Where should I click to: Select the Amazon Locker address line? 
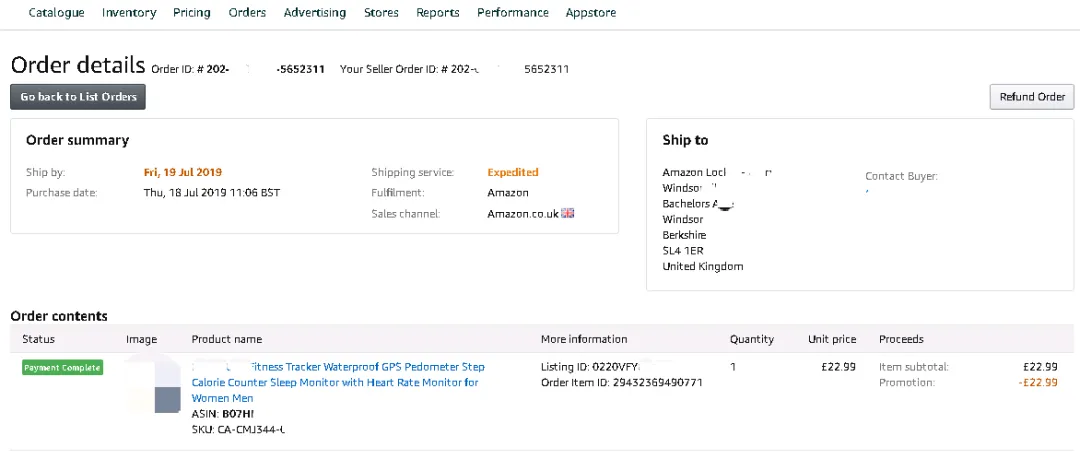[x=718, y=172]
